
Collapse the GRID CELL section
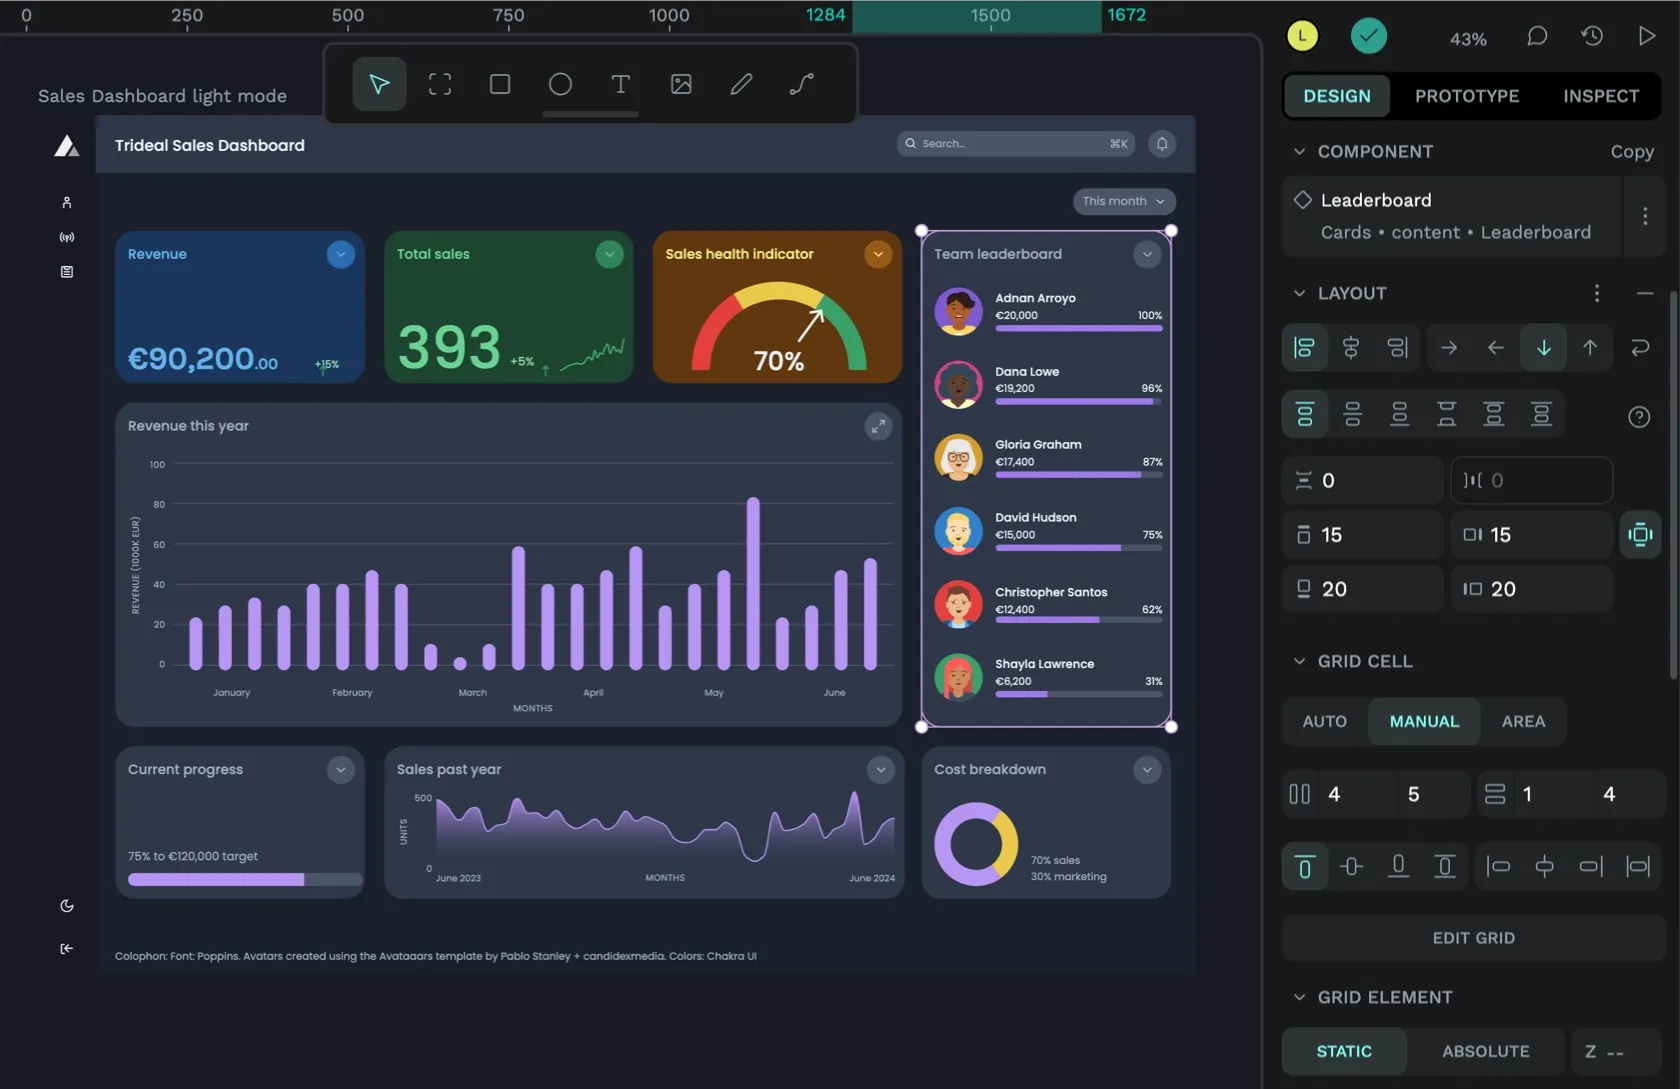pos(1299,661)
